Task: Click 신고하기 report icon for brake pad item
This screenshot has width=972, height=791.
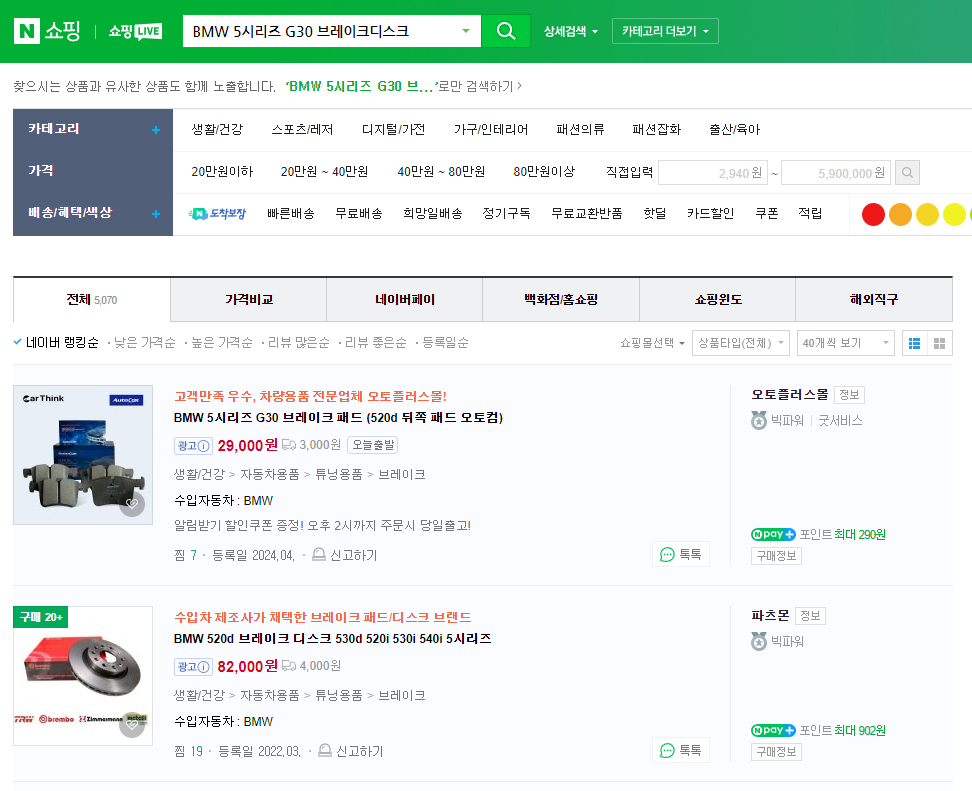Action: (319, 554)
